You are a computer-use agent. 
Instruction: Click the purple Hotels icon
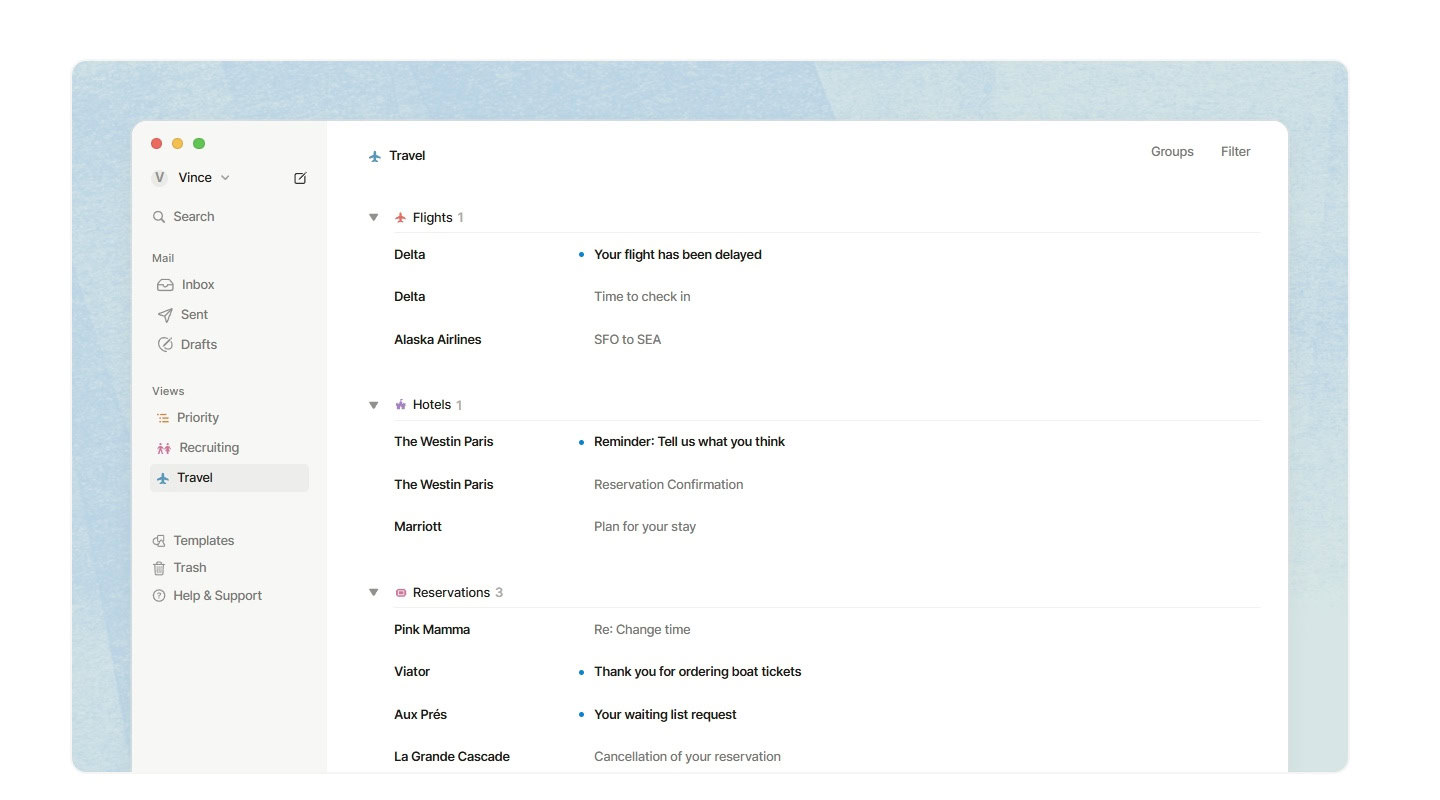(401, 405)
